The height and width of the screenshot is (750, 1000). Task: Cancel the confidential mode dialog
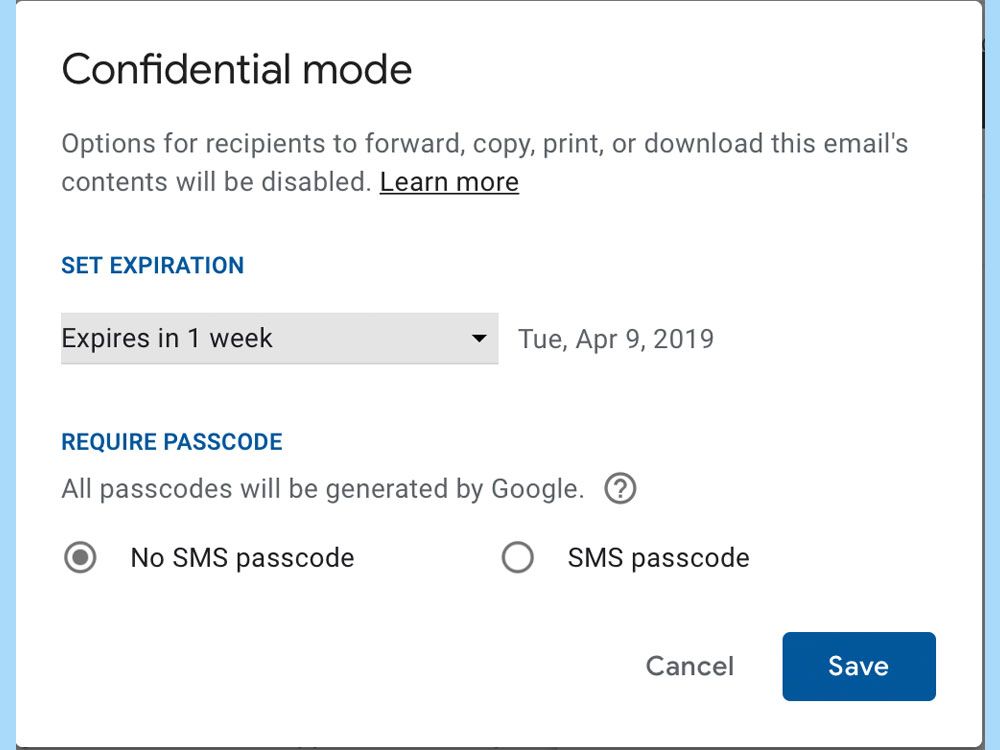click(688, 666)
